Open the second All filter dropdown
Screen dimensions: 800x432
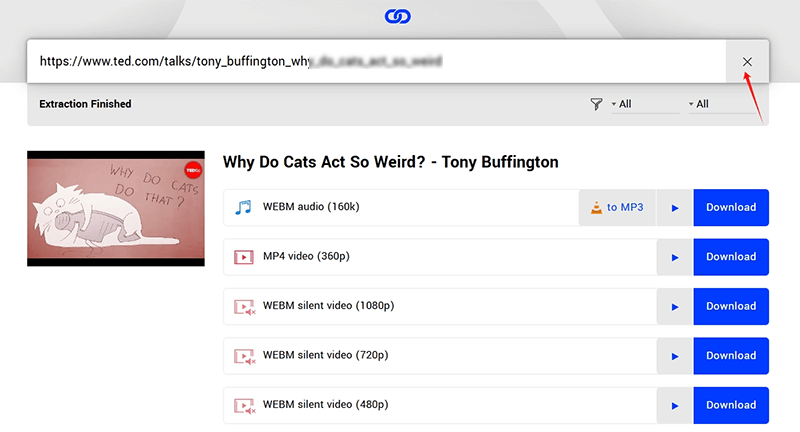tap(722, 104)
